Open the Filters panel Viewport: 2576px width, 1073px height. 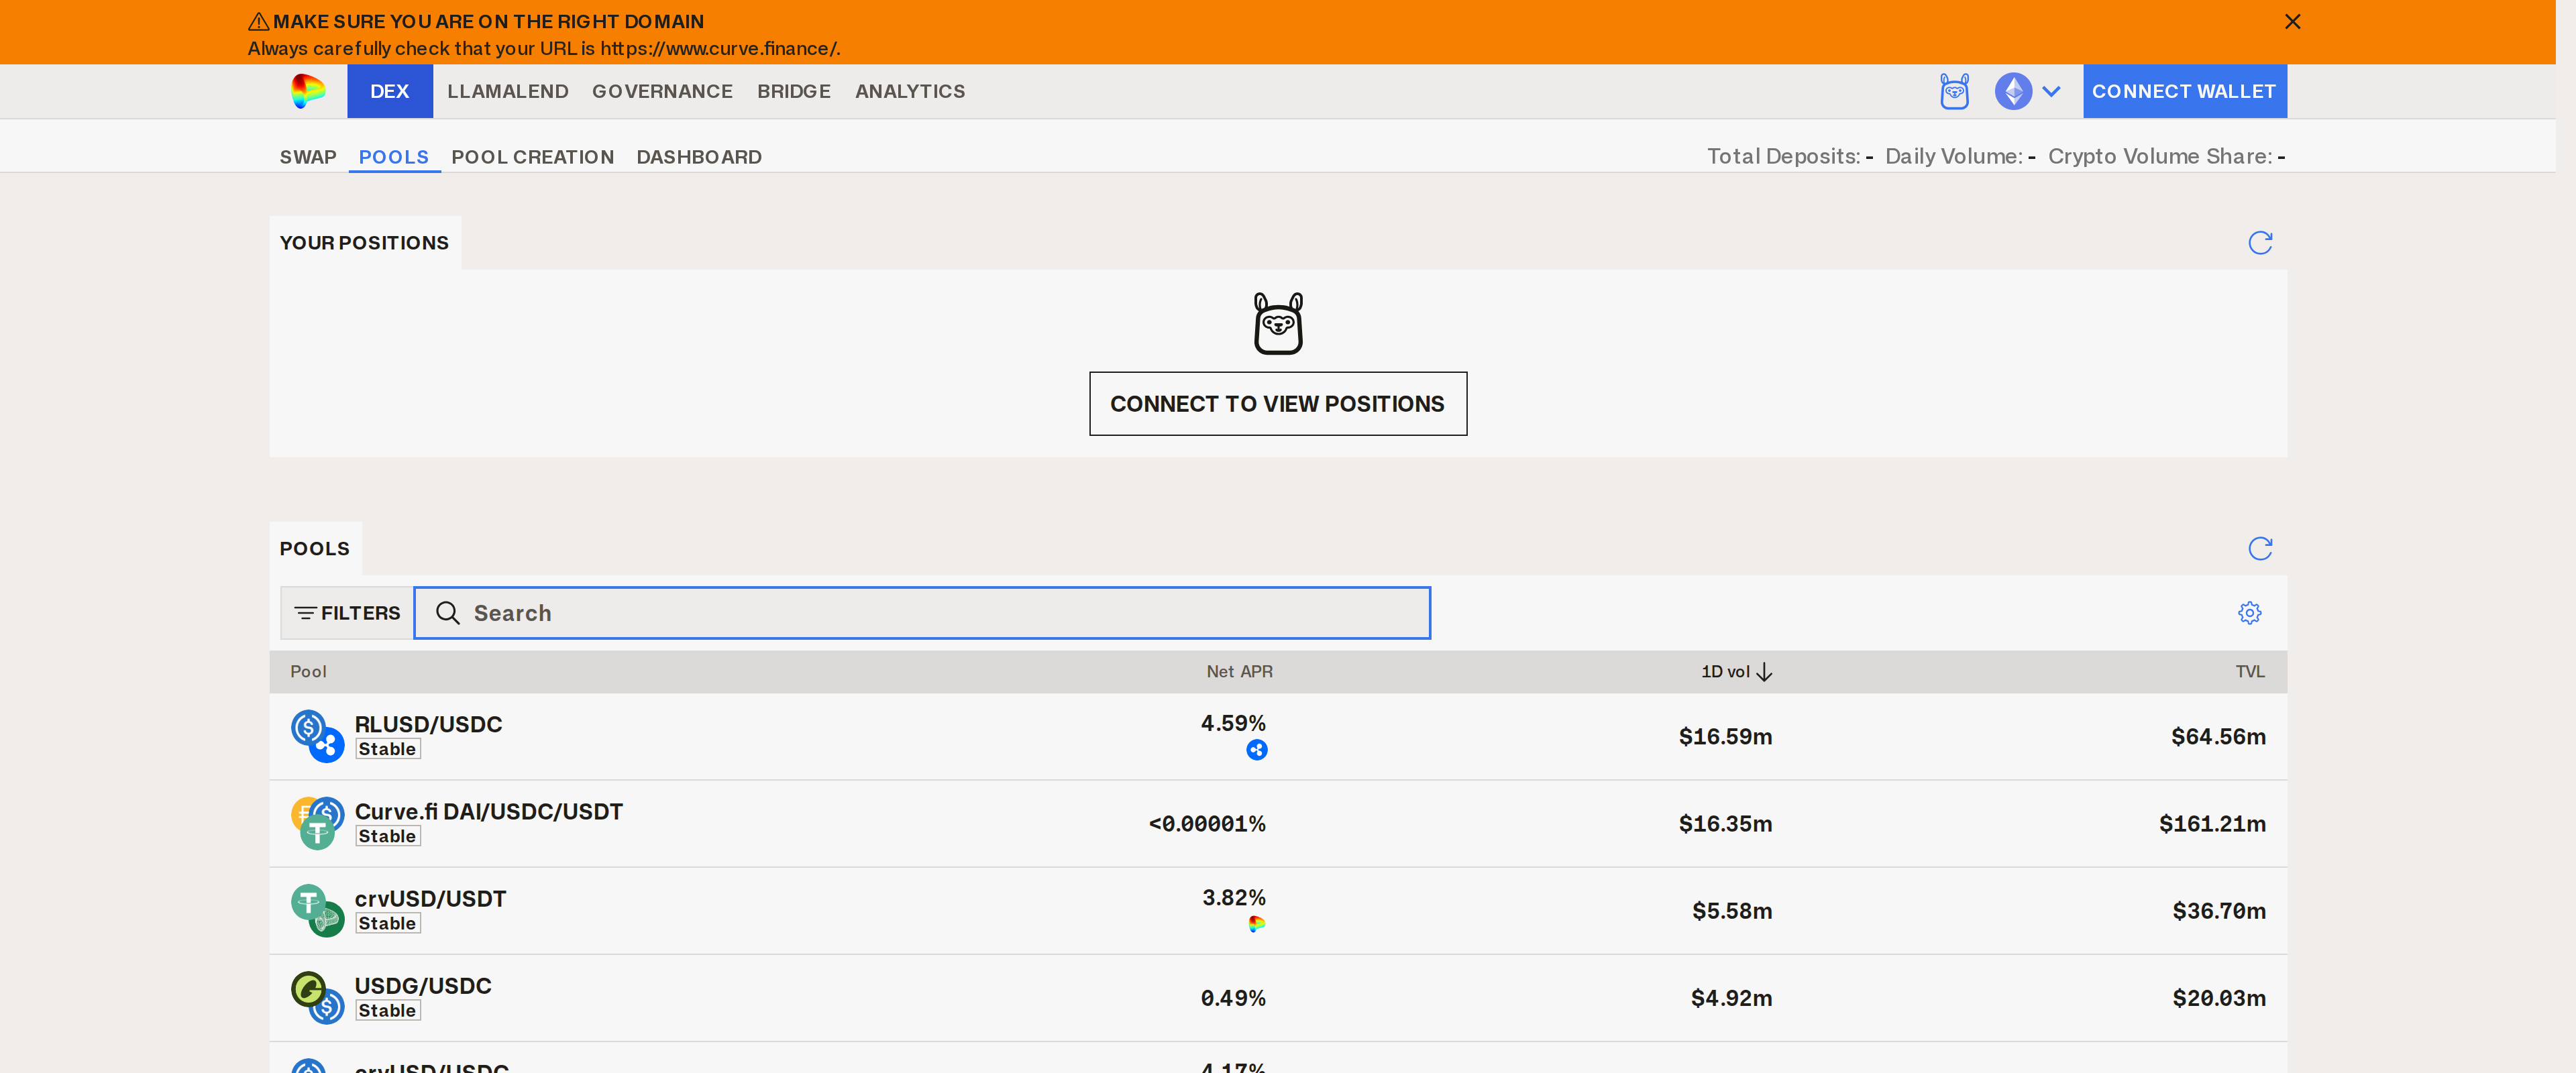347,613
